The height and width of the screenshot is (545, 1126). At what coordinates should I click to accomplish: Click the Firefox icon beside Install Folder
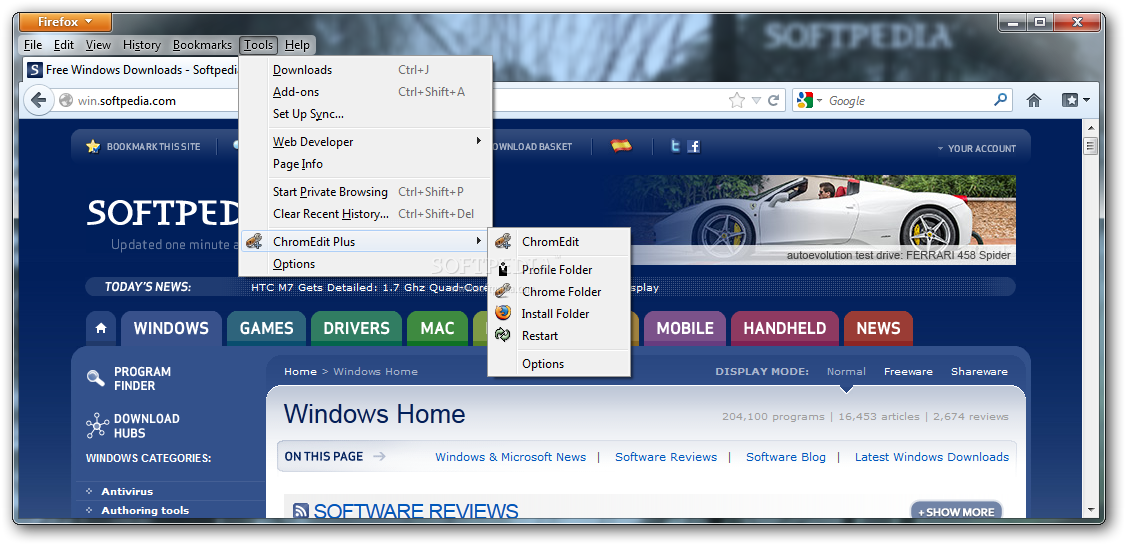[x=503, y=313]
